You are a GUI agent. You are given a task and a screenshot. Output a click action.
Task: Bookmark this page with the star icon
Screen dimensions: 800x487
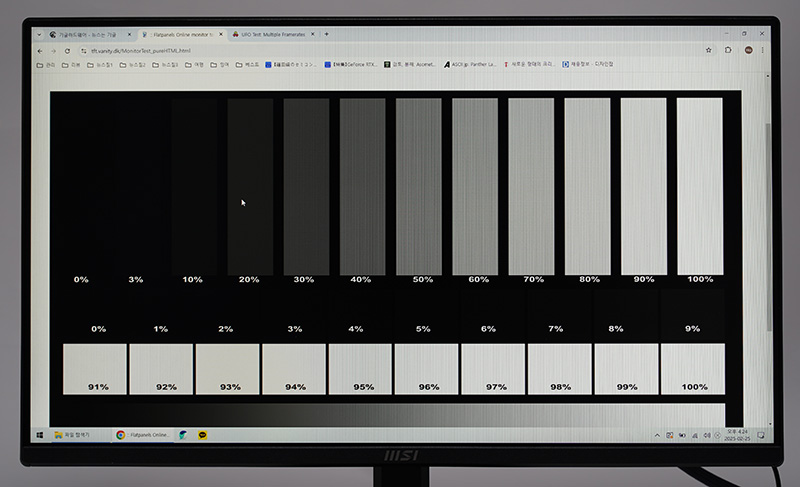[708, 50]
